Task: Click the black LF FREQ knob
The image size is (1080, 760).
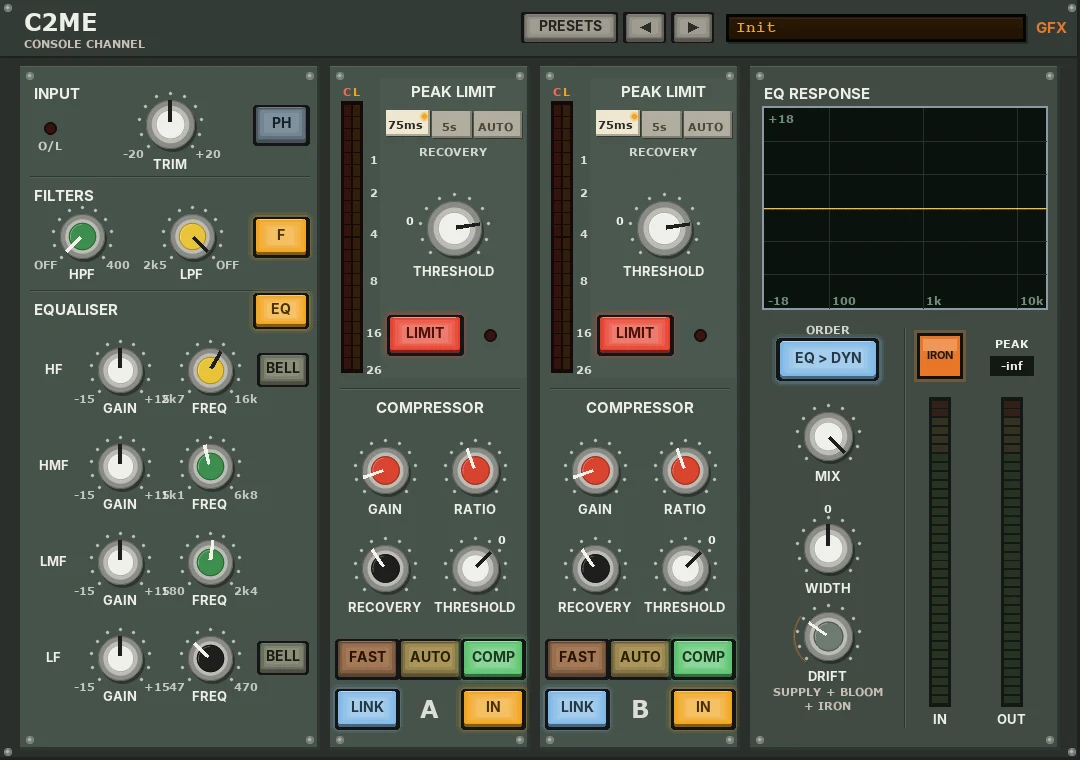Action: 210,658
